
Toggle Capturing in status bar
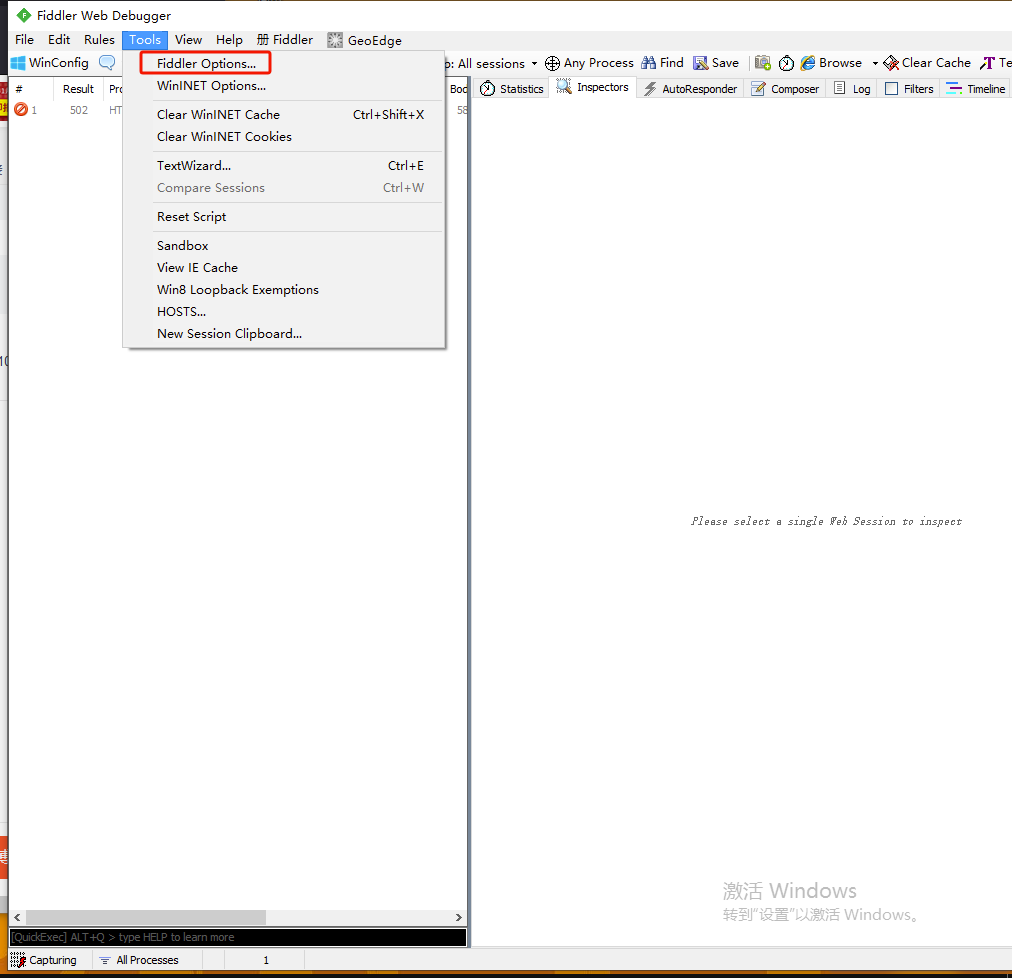click(x=44, y=960)
